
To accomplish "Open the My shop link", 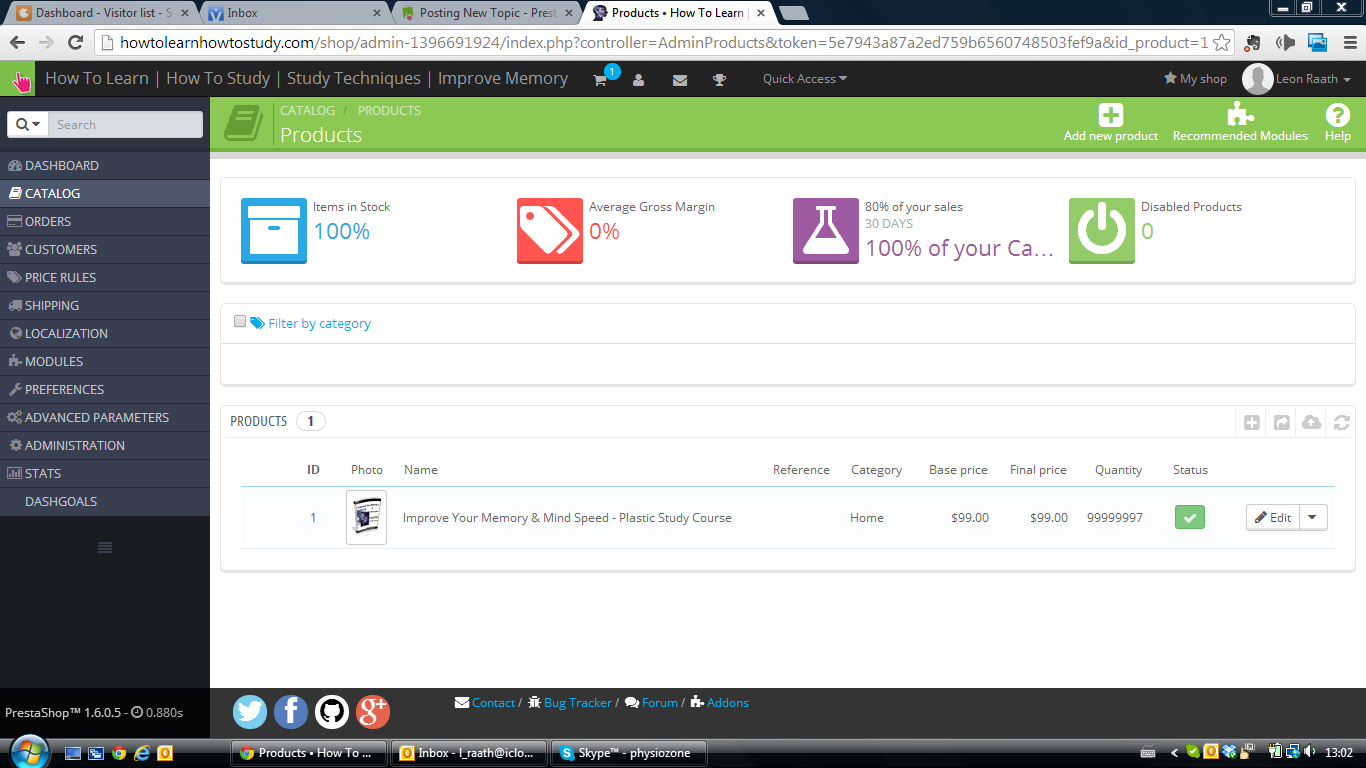I will tap(1195, 79).
